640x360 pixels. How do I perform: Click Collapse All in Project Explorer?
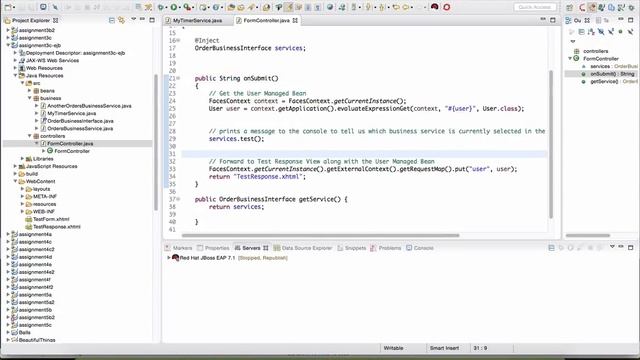111,20
